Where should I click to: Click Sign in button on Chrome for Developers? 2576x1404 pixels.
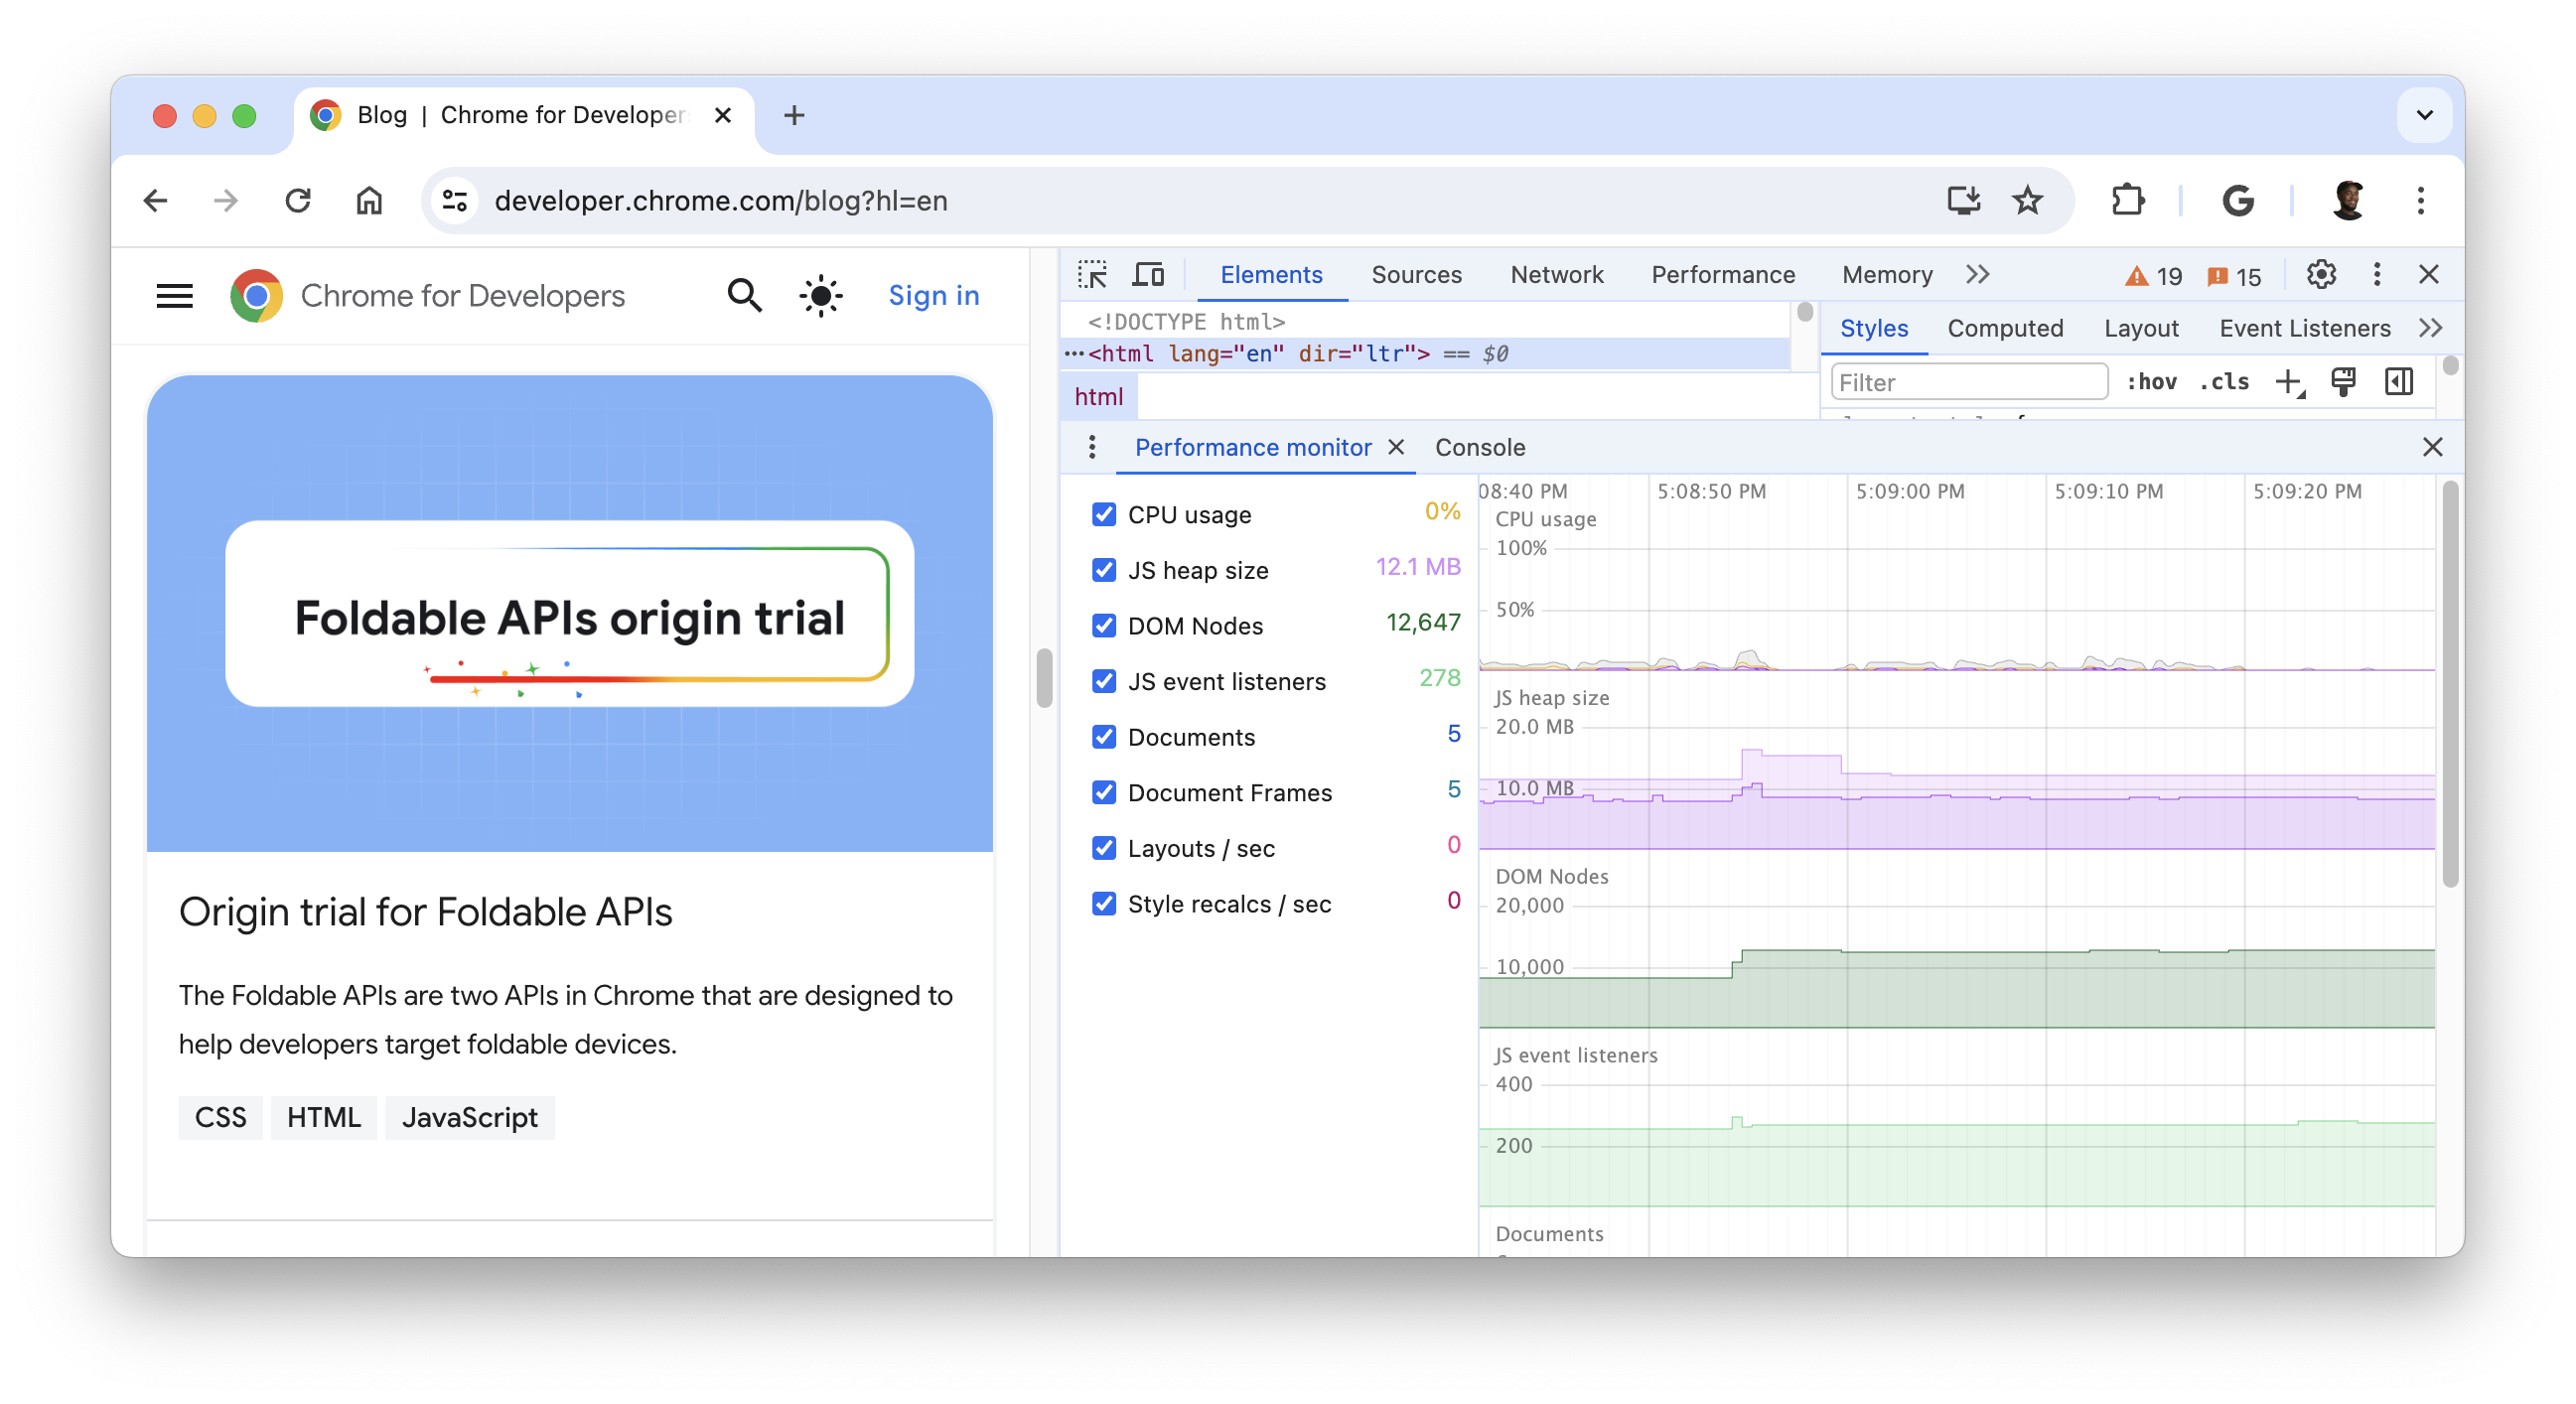click(x=935, y=294)
